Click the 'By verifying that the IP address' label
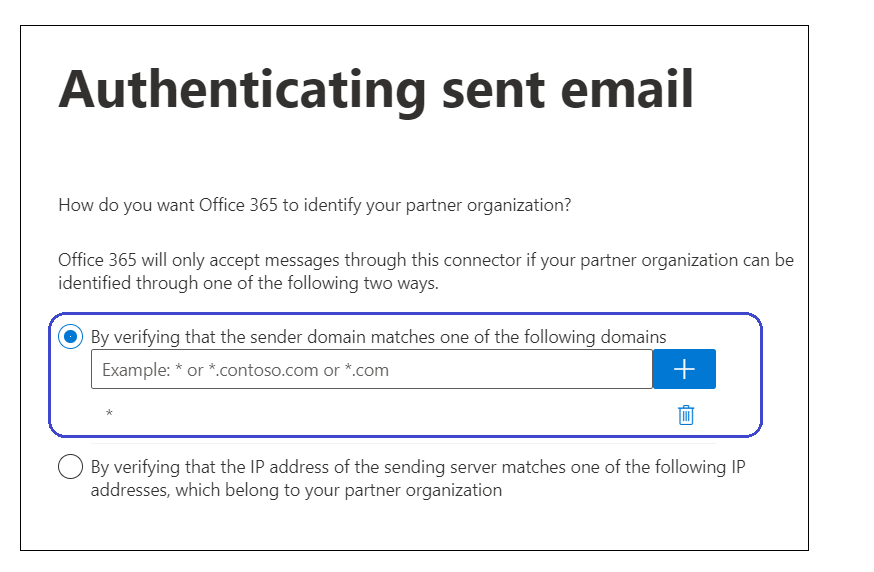The image size is (874, 572). point(418,467)
